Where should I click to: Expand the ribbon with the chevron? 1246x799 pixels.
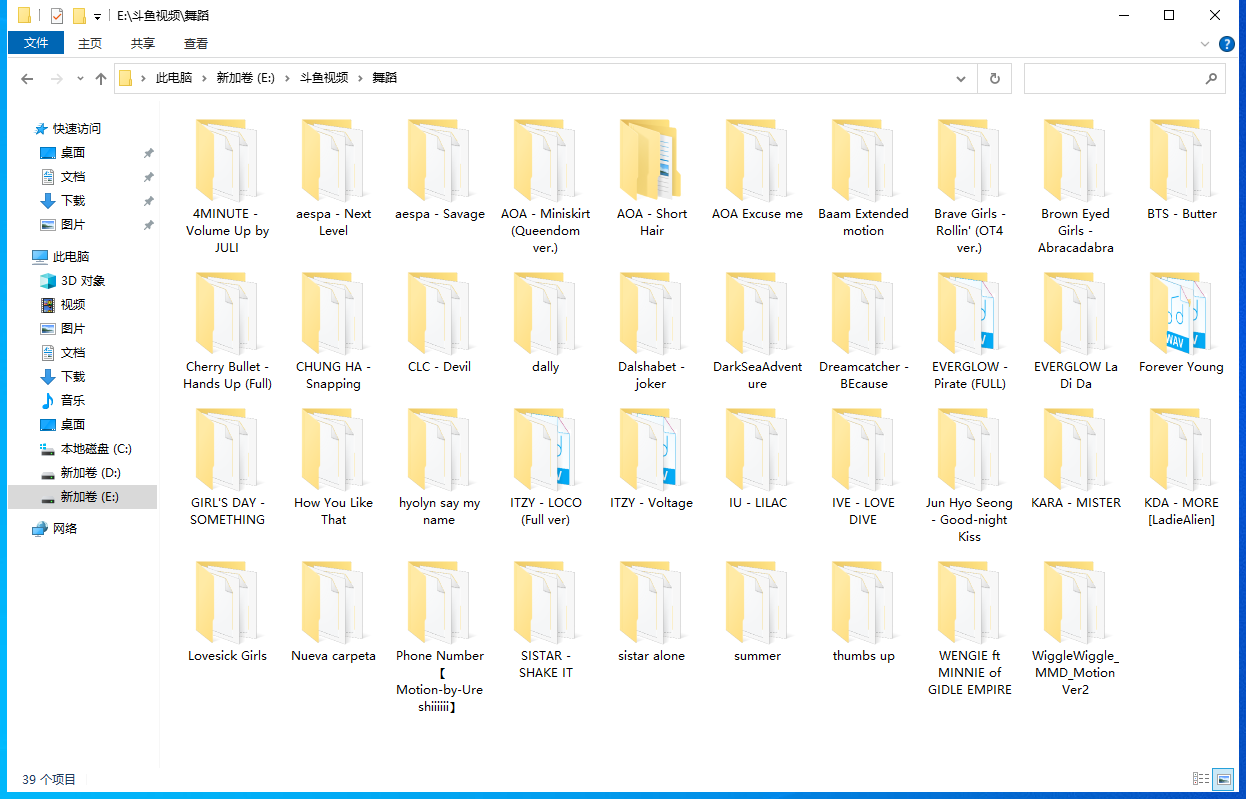click(1205, 44)
